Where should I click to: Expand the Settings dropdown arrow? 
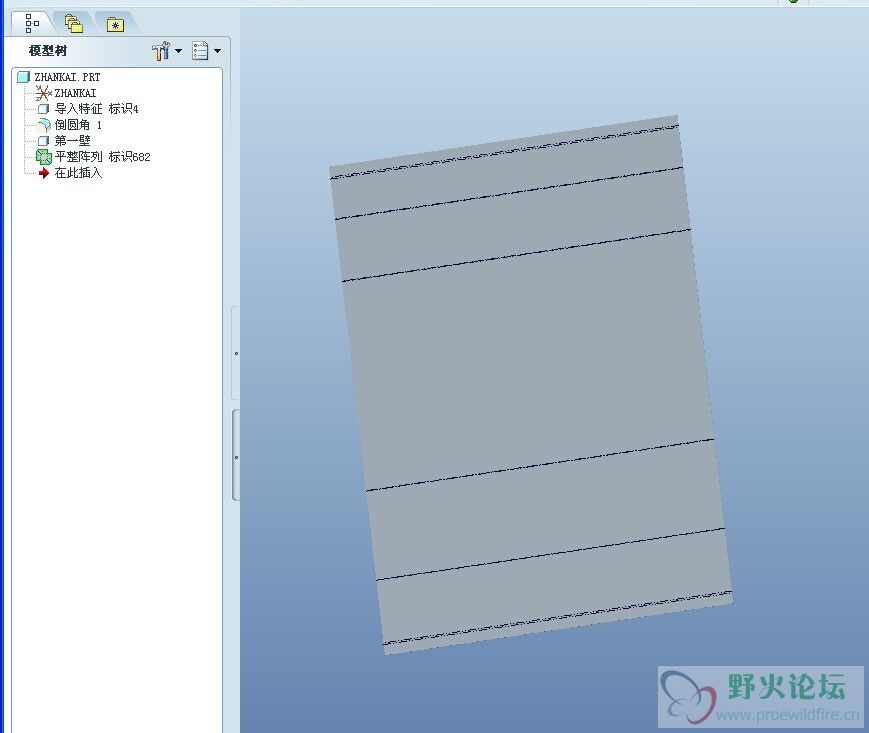tap(178, 51)
